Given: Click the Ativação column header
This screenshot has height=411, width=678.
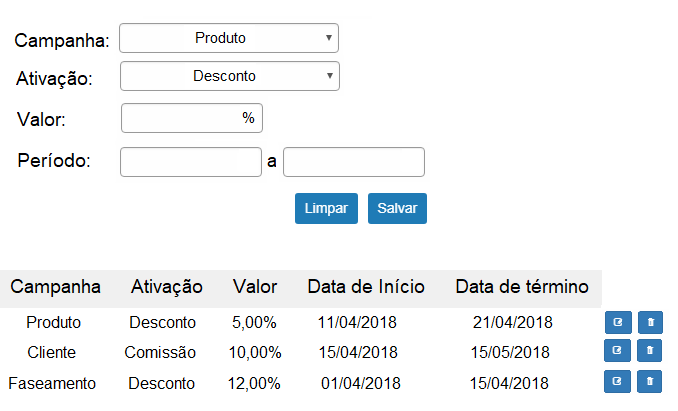Looking at the screenshot, I should coord(167,287).
